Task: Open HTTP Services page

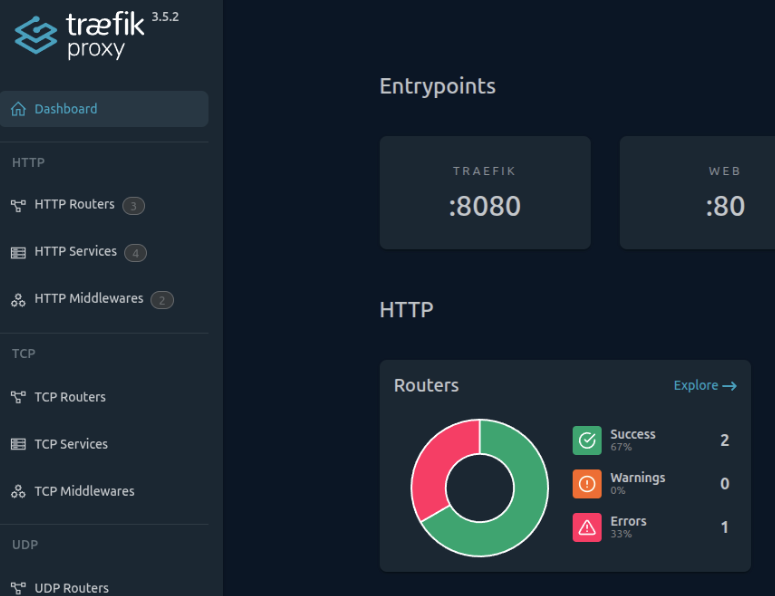Action: [x=76, y=251]
